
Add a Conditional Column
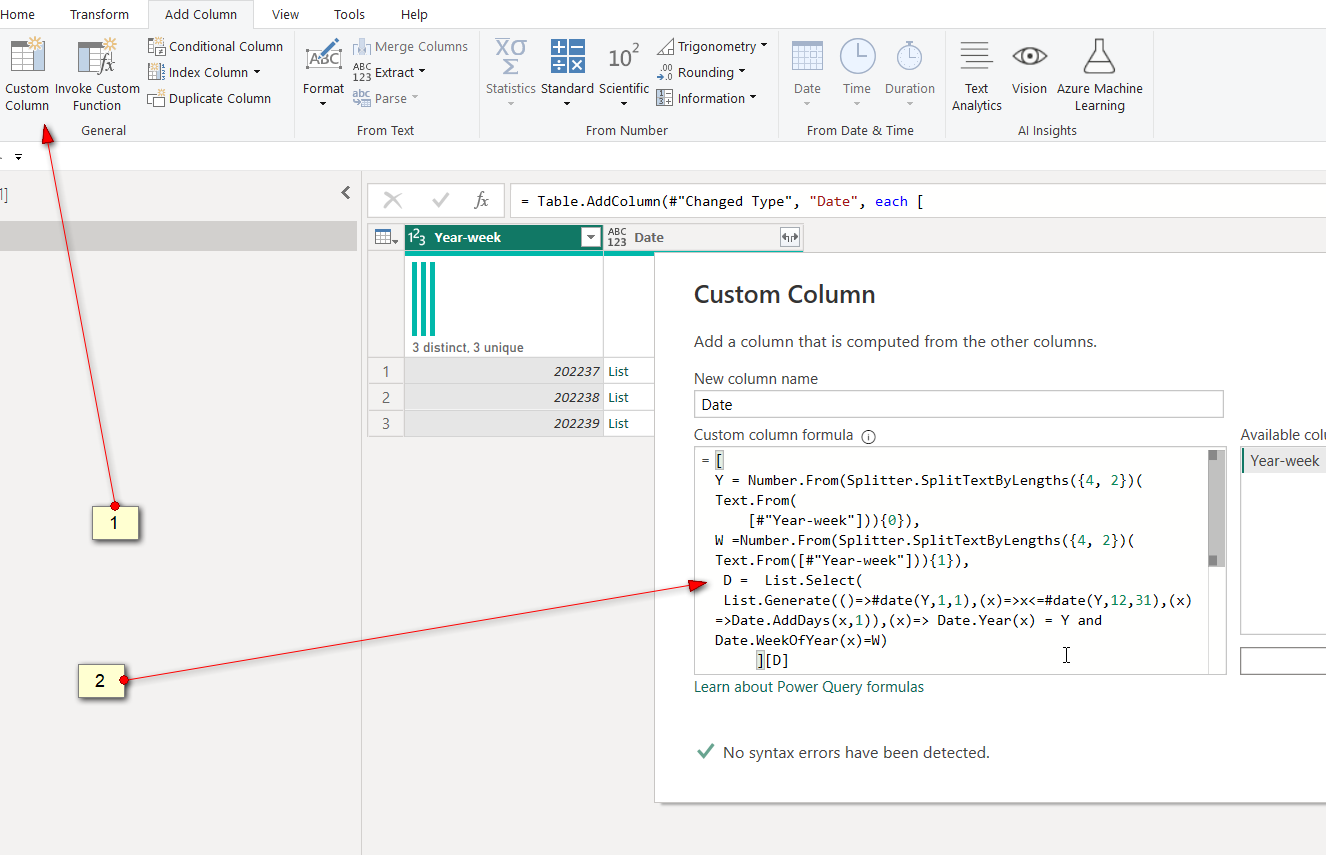pos(216,46)
